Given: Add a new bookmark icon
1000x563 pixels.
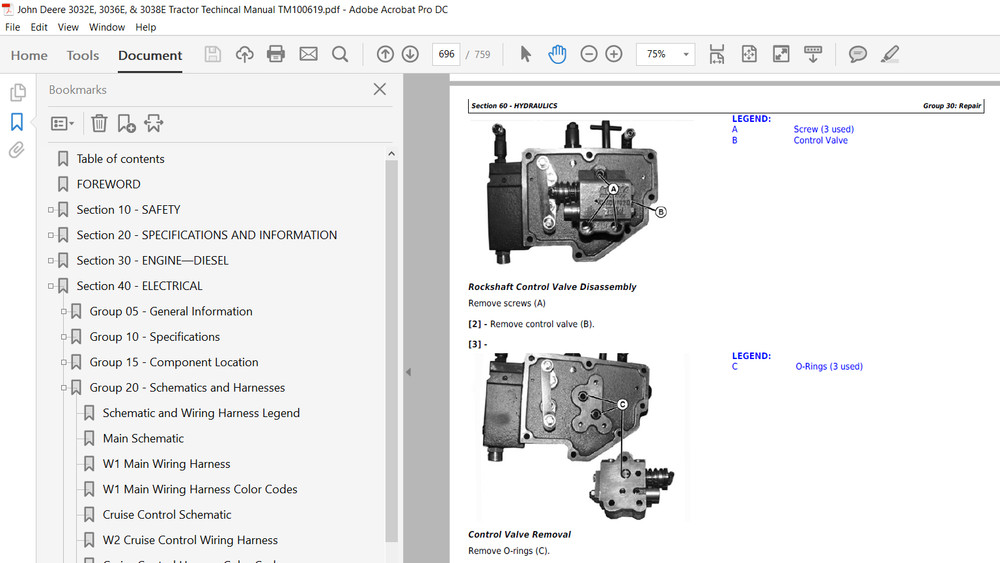Looking at the screenshot, I should [x=126, y=123].
